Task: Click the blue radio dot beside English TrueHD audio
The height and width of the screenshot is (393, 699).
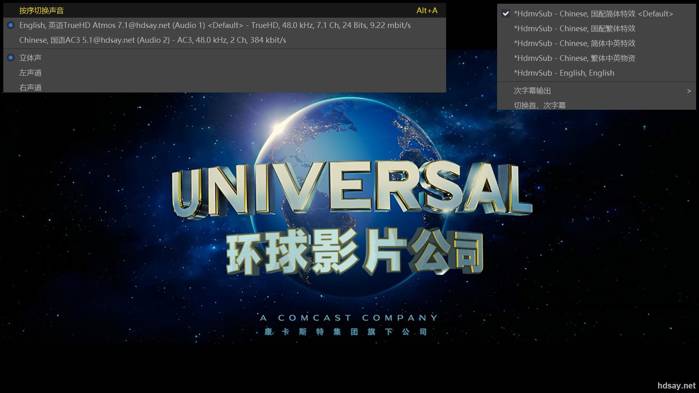Action: point(11,25)
